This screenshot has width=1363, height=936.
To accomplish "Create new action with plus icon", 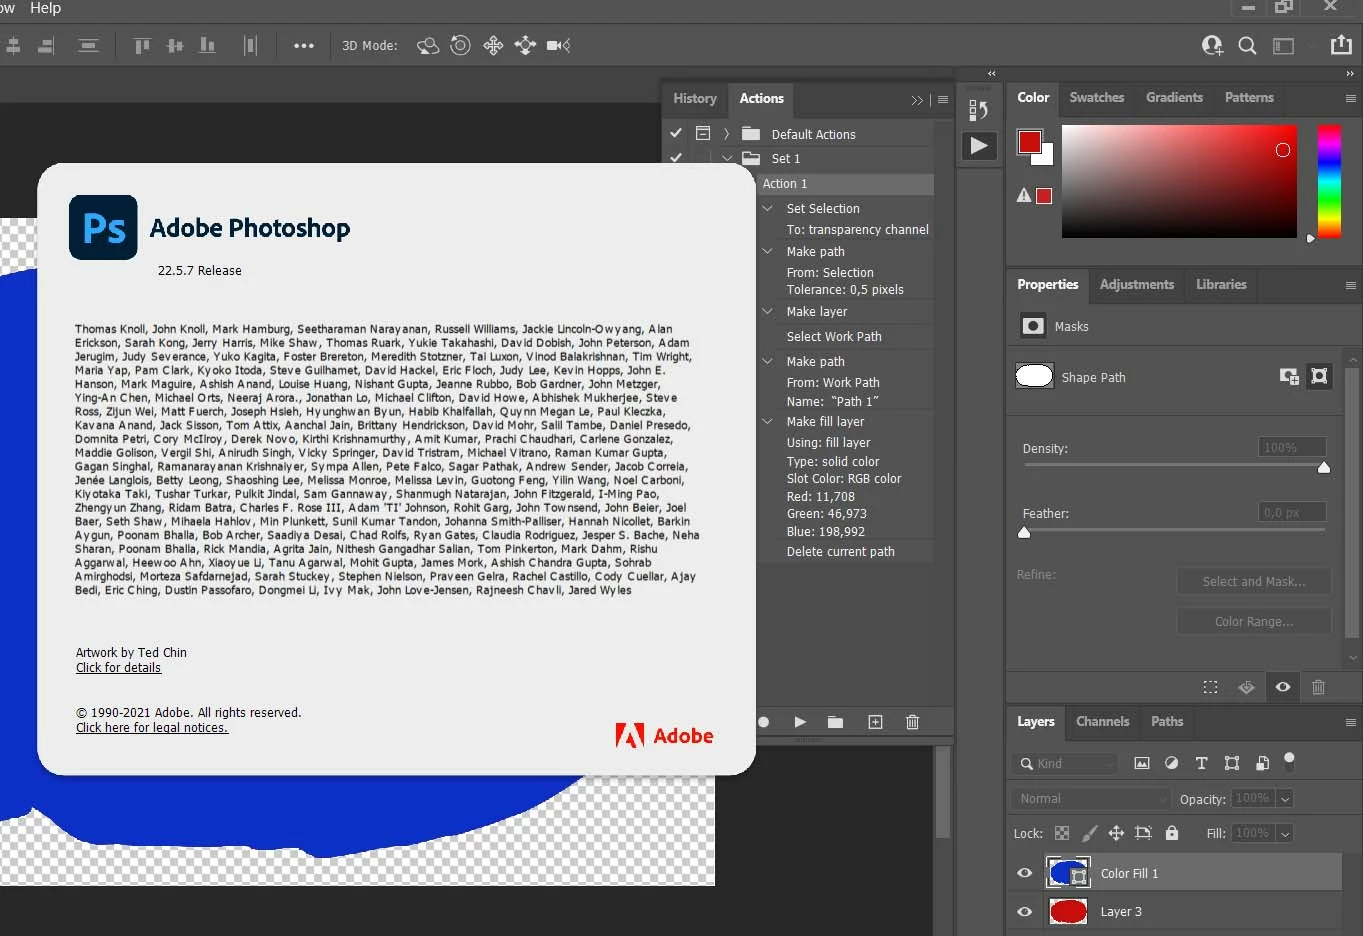I will coord(875,722).
